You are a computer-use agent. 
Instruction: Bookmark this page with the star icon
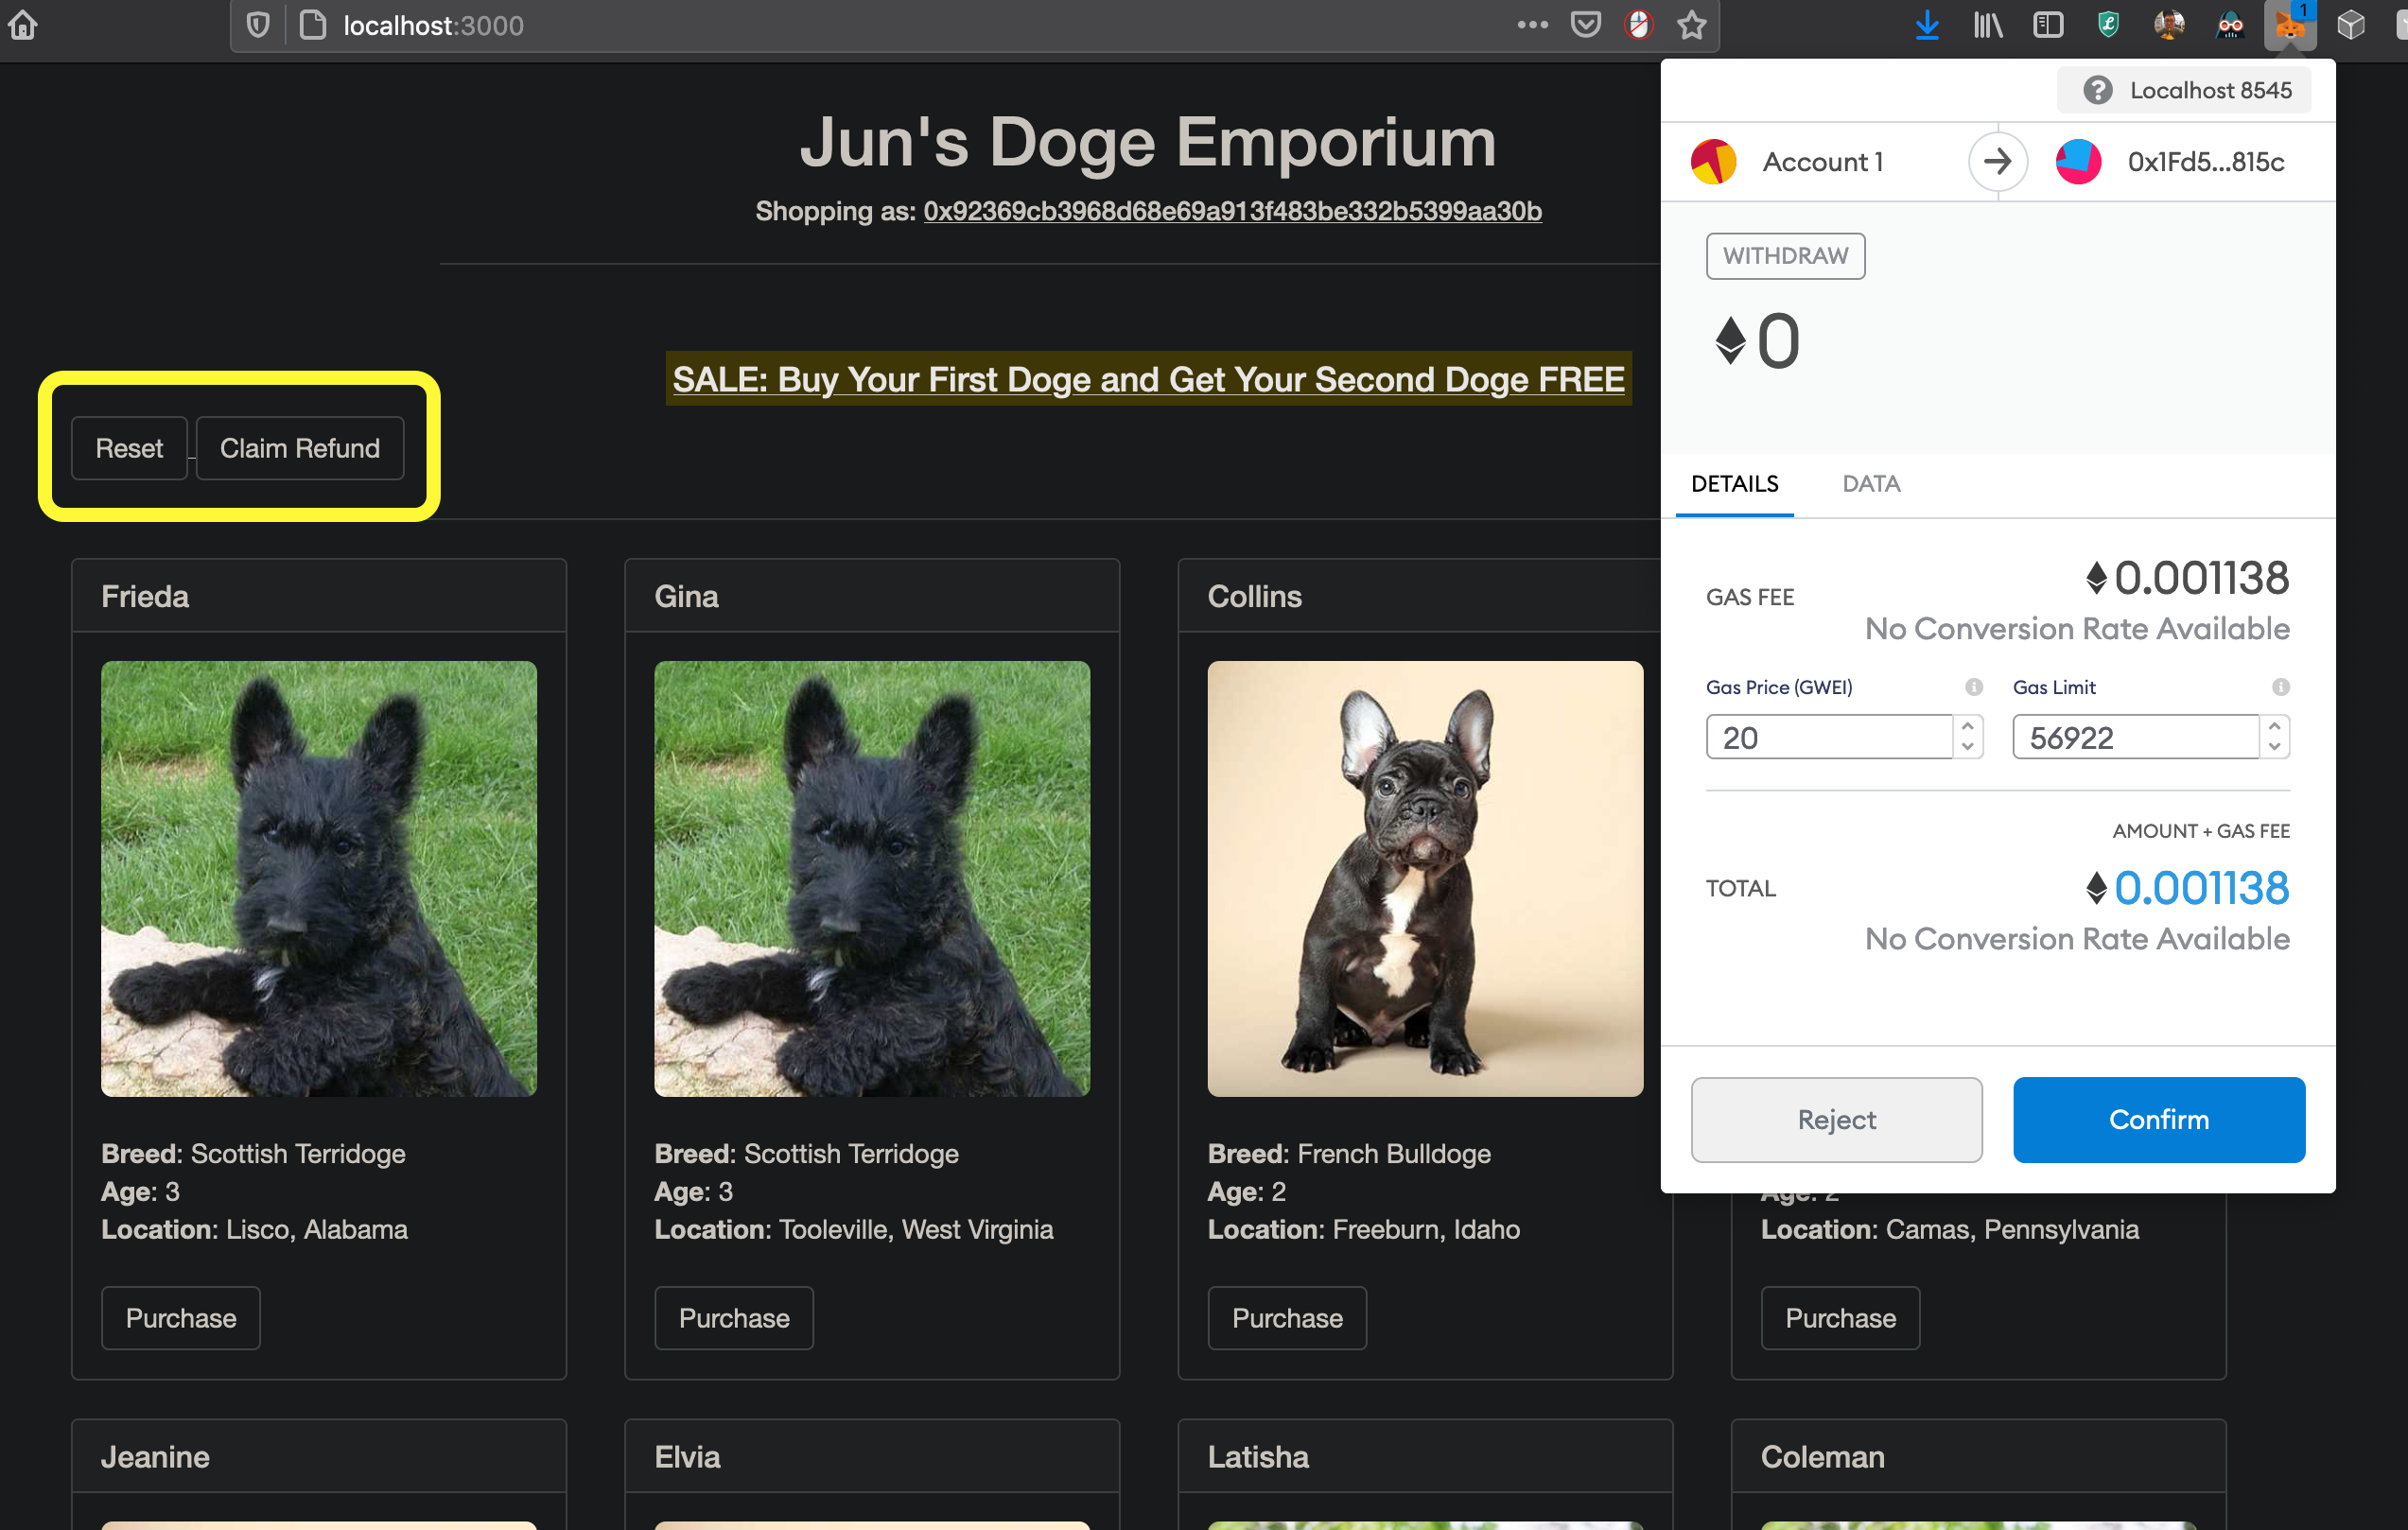1692,24
